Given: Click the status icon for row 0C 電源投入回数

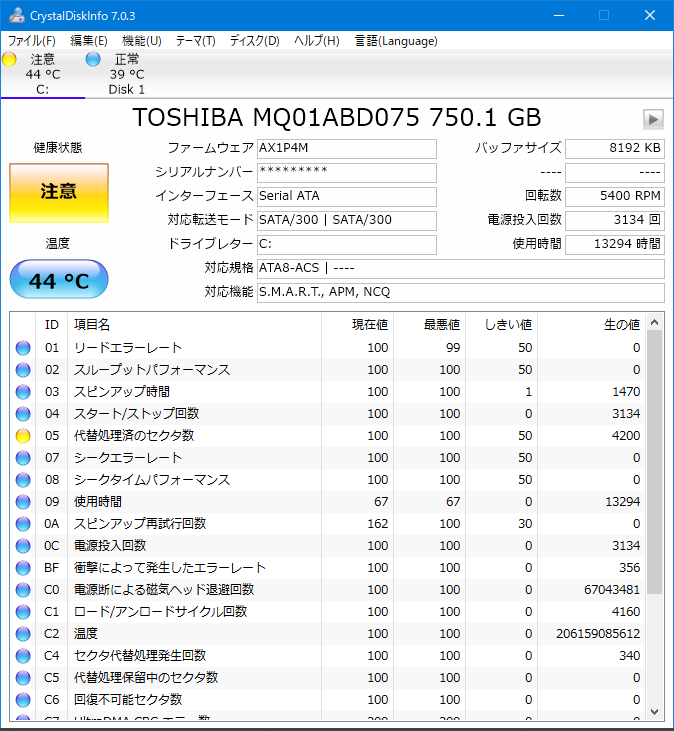Looking at the screenshot, I should [x=23, y=545].
